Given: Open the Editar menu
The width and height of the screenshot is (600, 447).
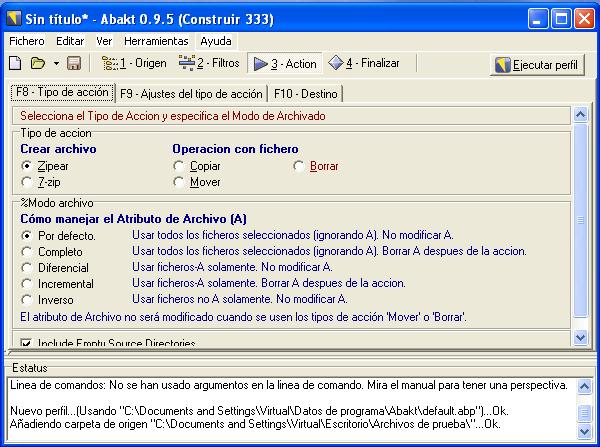Looking at the screenshot, I should [70, 41].
